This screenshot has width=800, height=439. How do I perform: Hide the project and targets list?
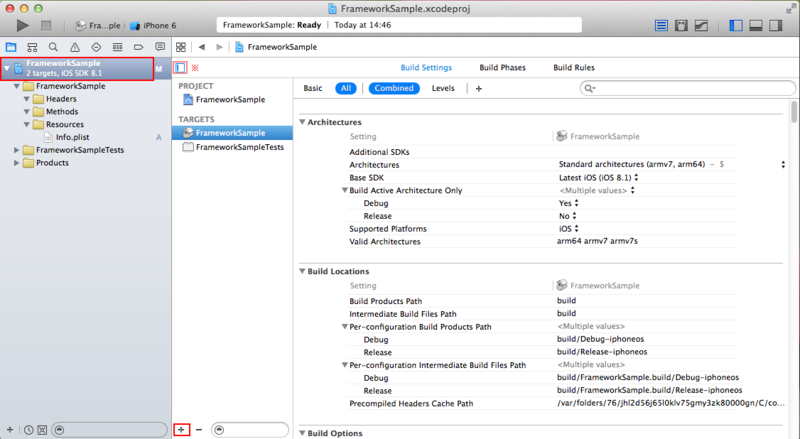coord(180,67)
